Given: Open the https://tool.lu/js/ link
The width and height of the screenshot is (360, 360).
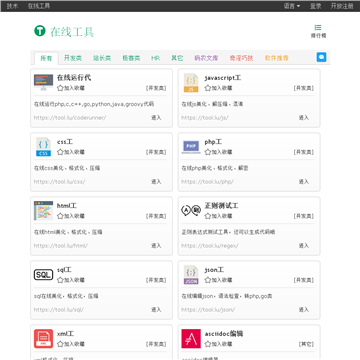Looking at the screenshot, I should (205, 117).
